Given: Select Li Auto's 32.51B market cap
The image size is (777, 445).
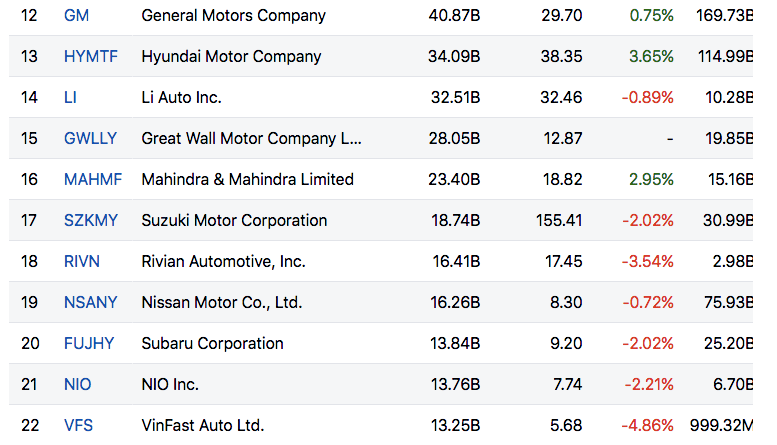Looking at the screenshot, I should coord(454,98).
